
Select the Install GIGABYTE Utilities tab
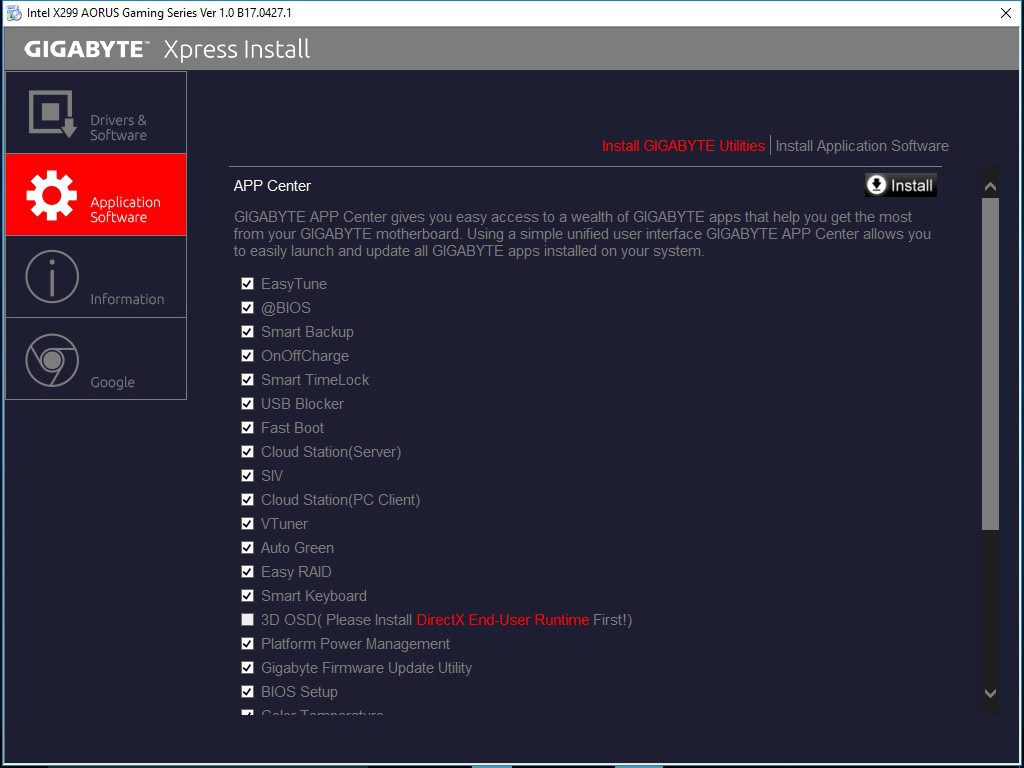[x=683, y=146]
